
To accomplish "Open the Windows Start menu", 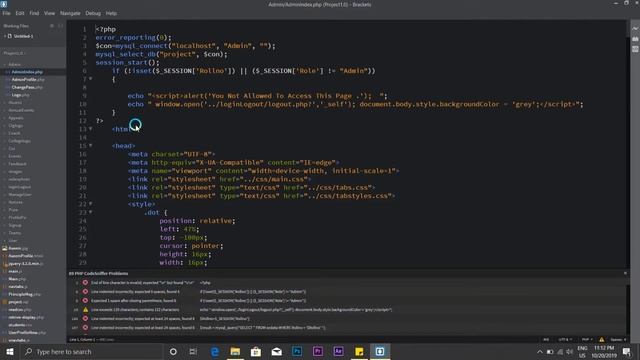I will coord(9,352).
